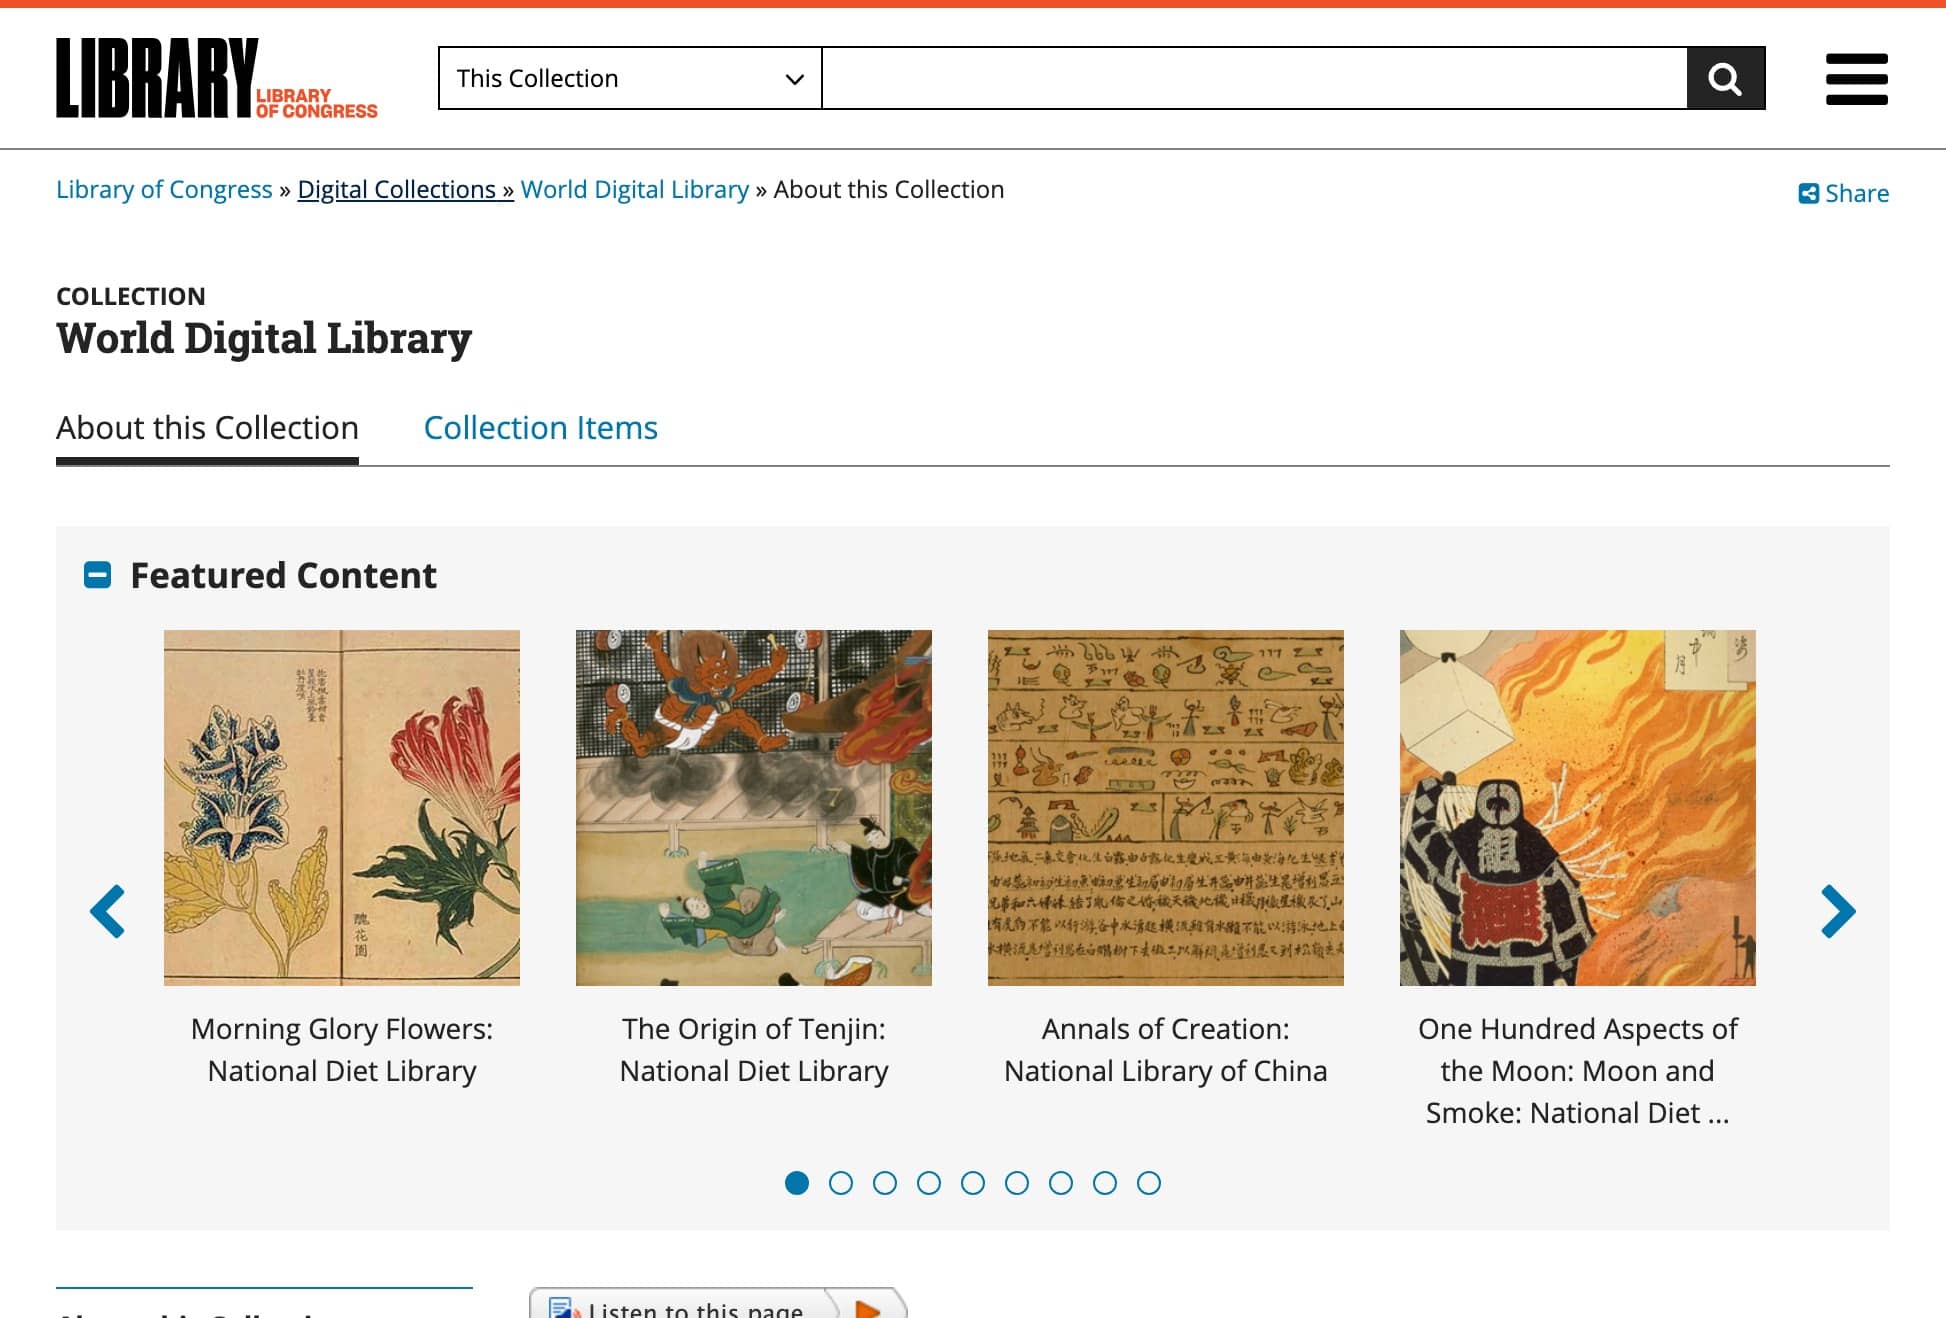This screenshot has width=1946, height=1318.
Task: Click the Share icon link
Action: pos(1843,193)
